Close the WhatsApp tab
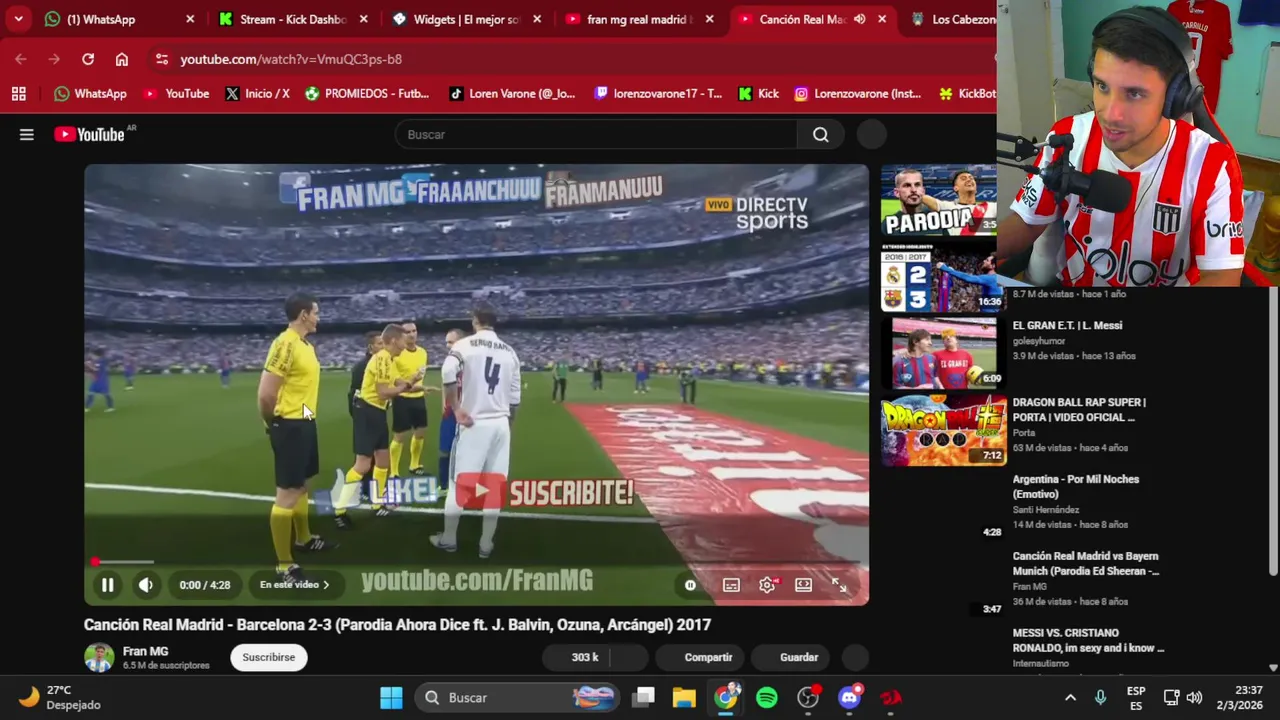The height and width of the screenshot is (720, 1280). 190,19
